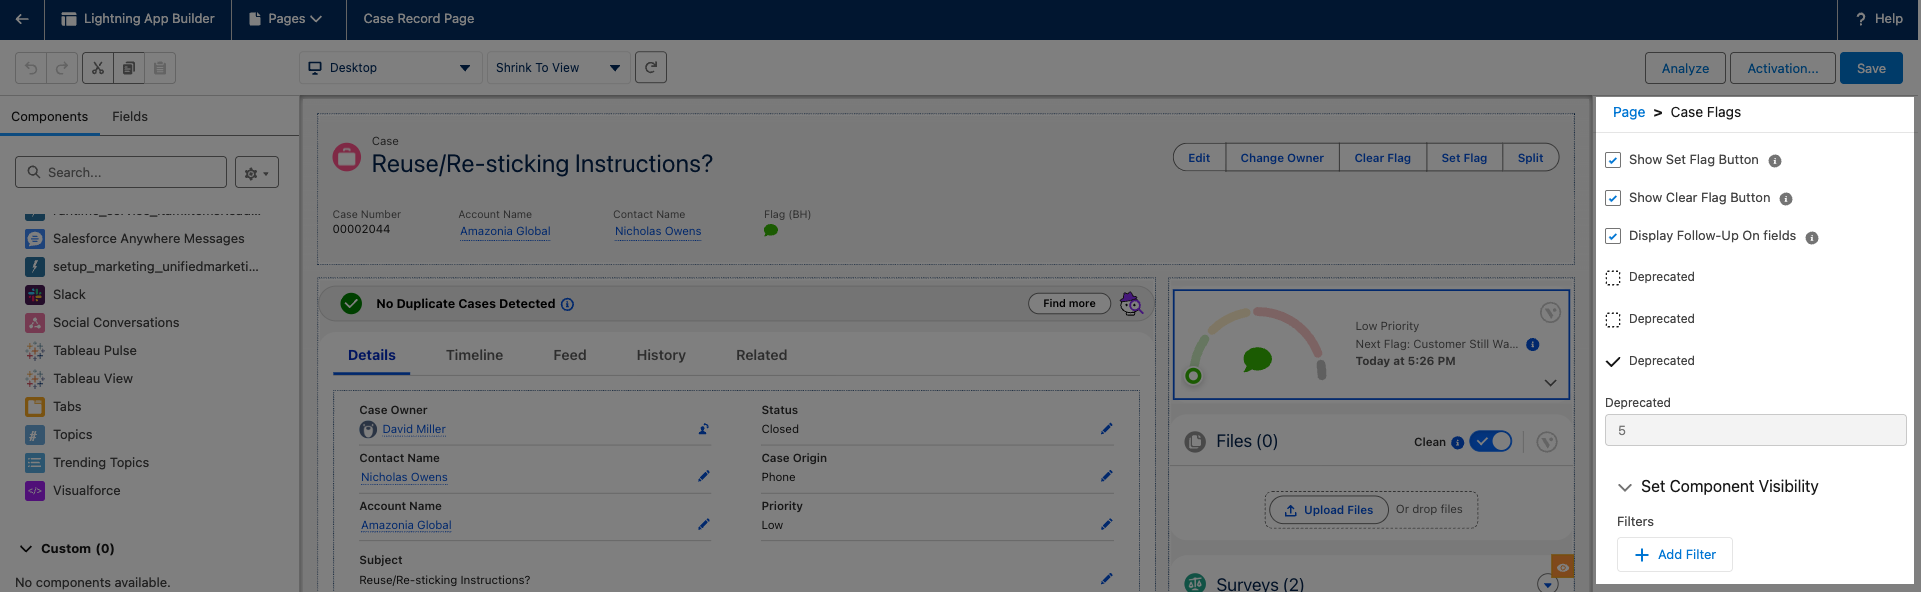1921x592 pixels.
Task: Select the Visualforce component icon
Action: coord(35,491)
